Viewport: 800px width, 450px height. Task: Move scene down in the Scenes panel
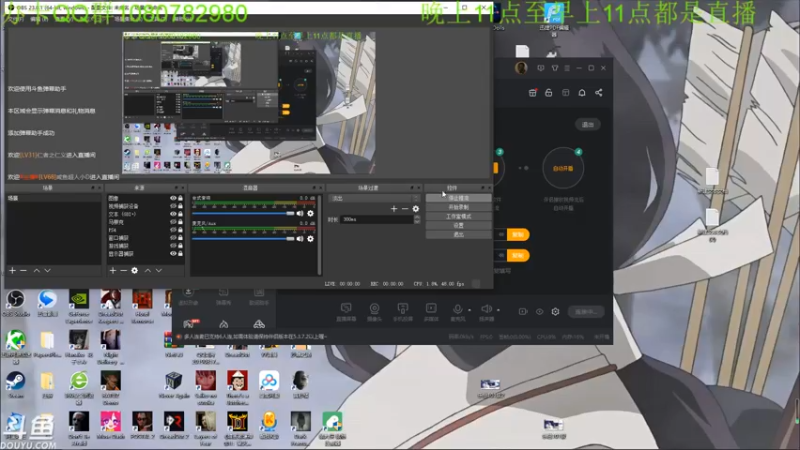[x=47, y=270]
